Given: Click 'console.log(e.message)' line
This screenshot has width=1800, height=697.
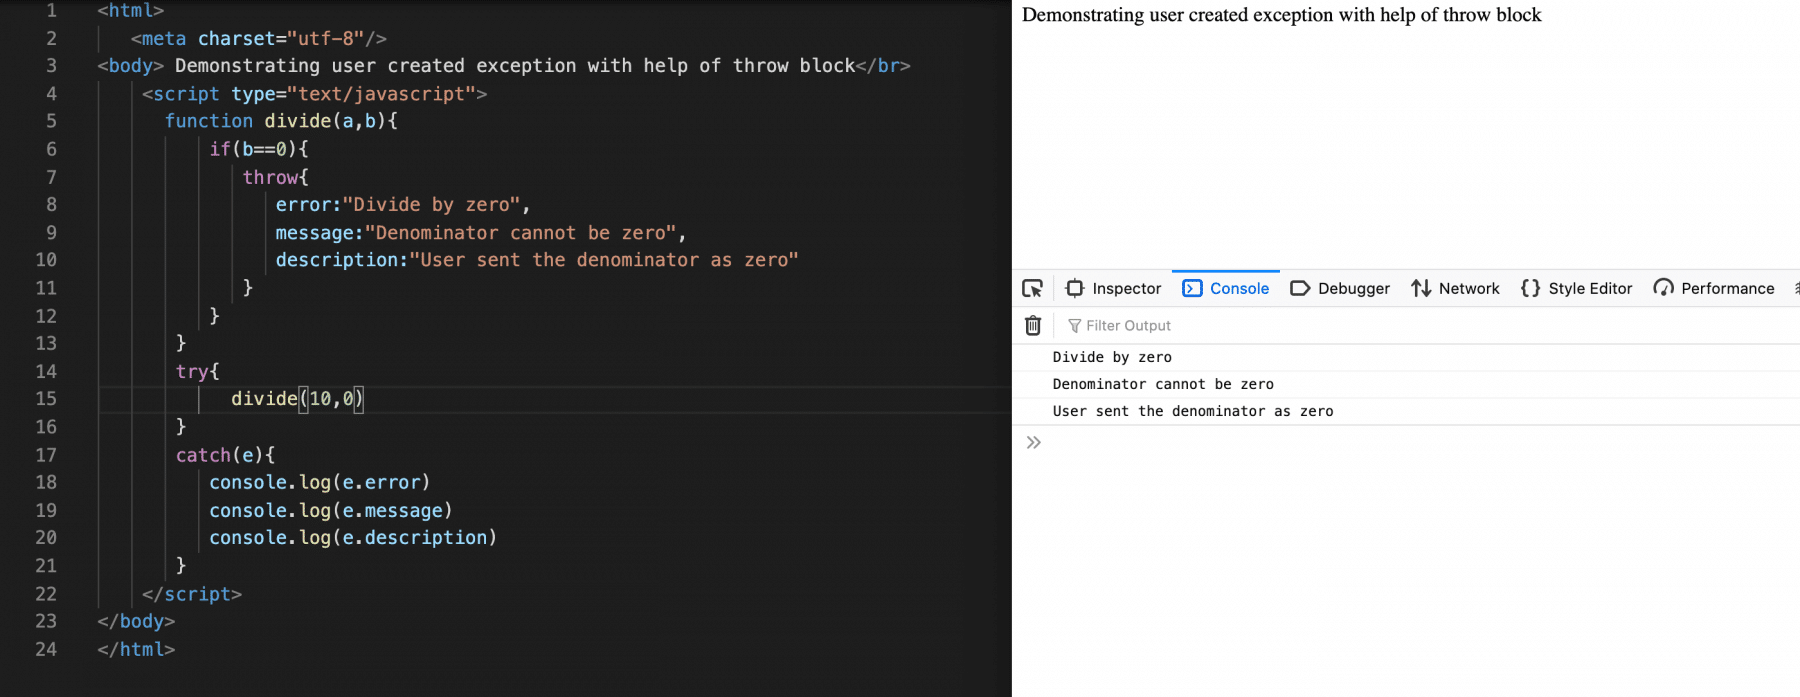Looking at the screenshot, I should click(331, 510).
